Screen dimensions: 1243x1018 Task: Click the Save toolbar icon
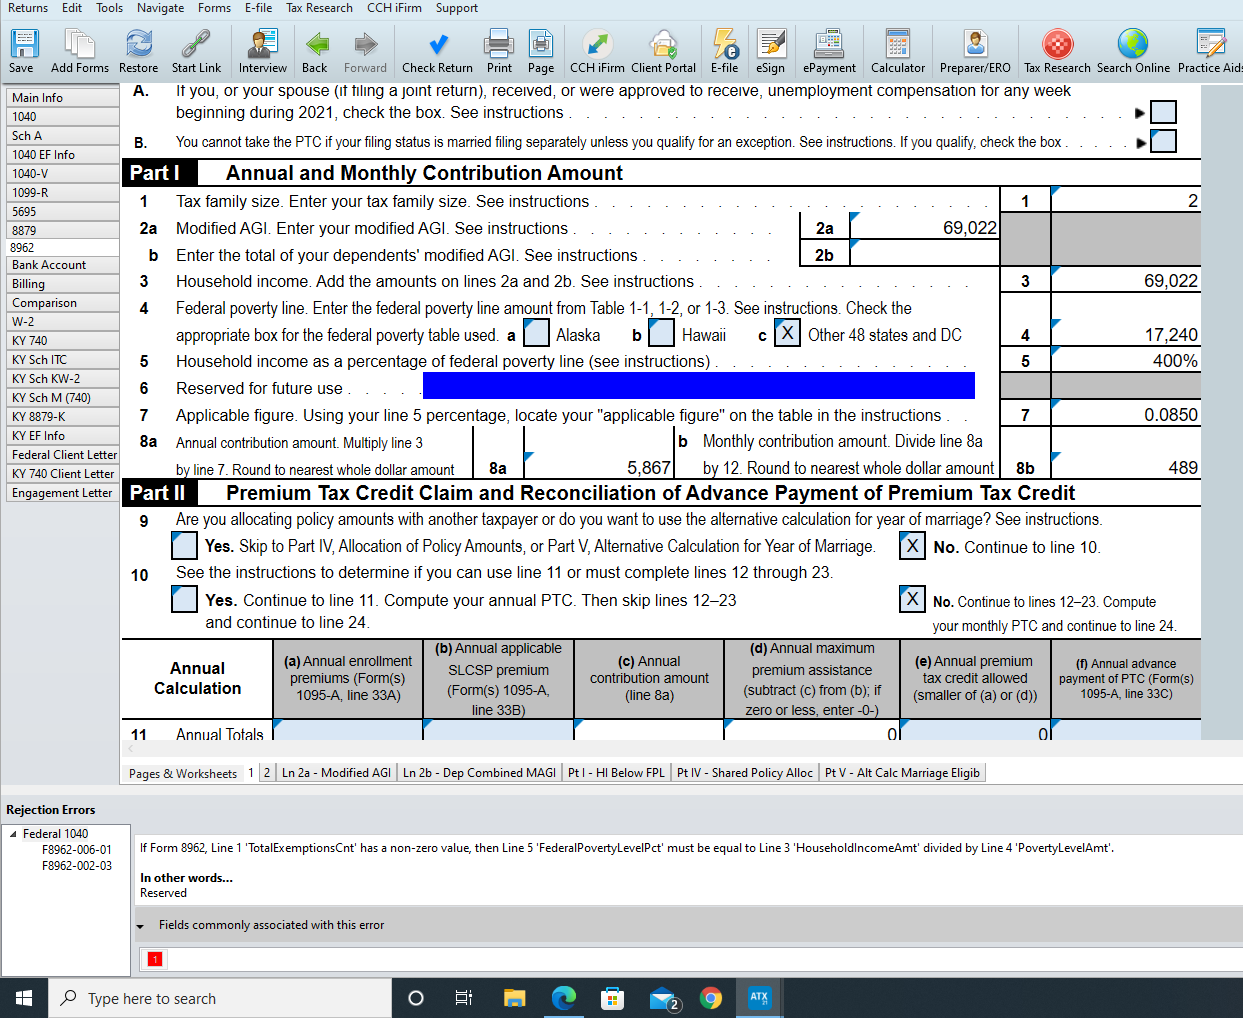[x=22, y=51]
